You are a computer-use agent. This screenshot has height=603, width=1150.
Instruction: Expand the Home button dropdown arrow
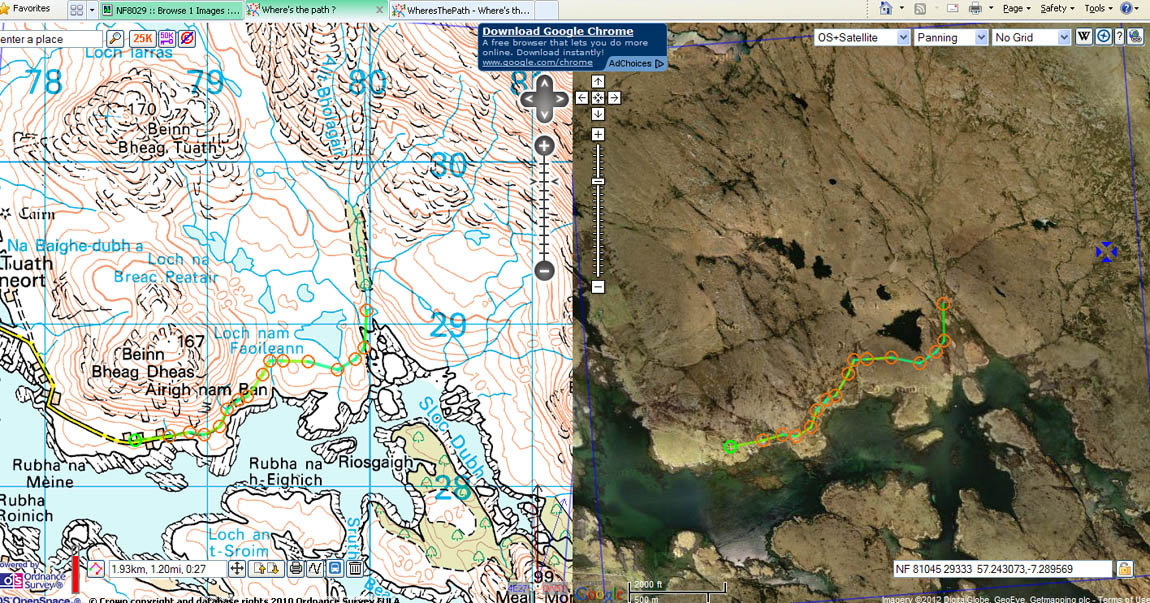[901, 8]
